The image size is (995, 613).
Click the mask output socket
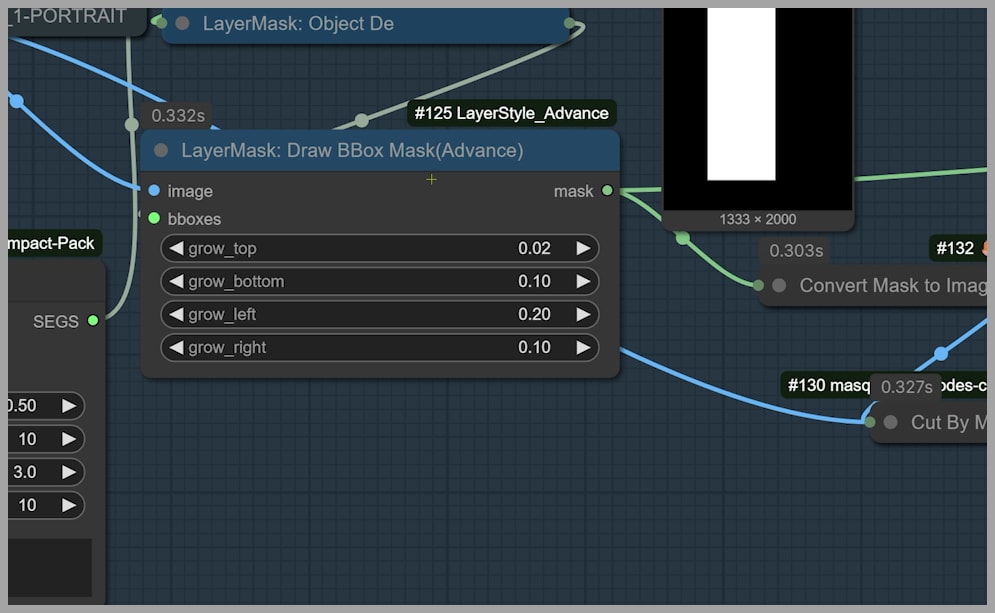click(607, 191)
